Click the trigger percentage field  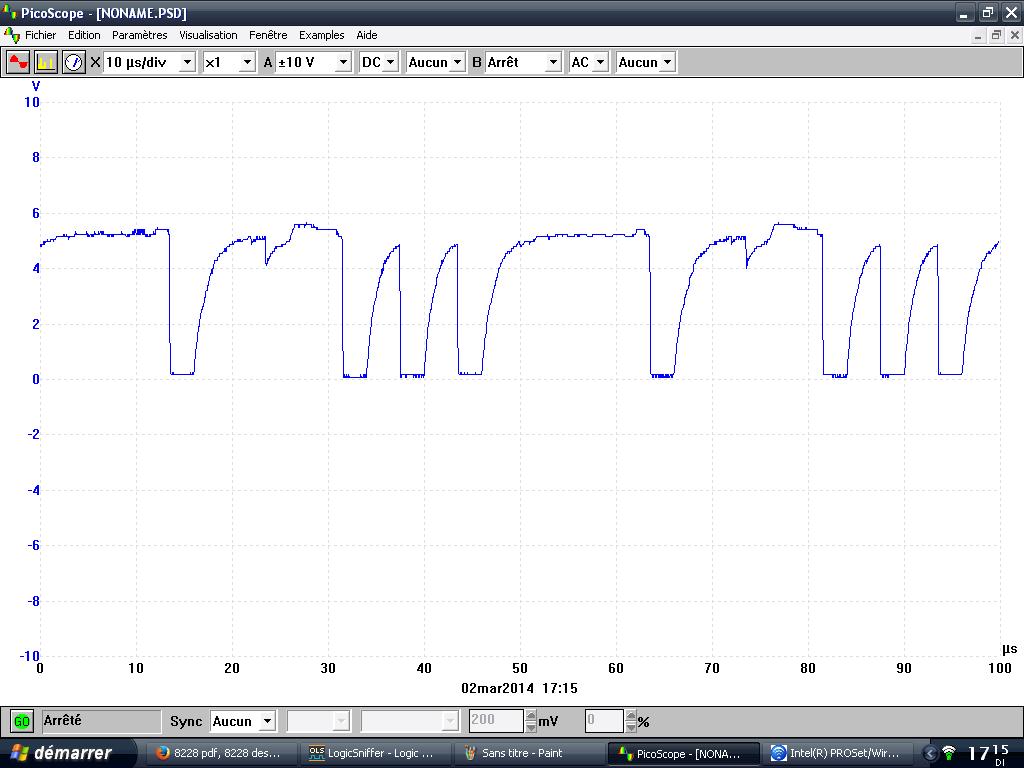604,720
